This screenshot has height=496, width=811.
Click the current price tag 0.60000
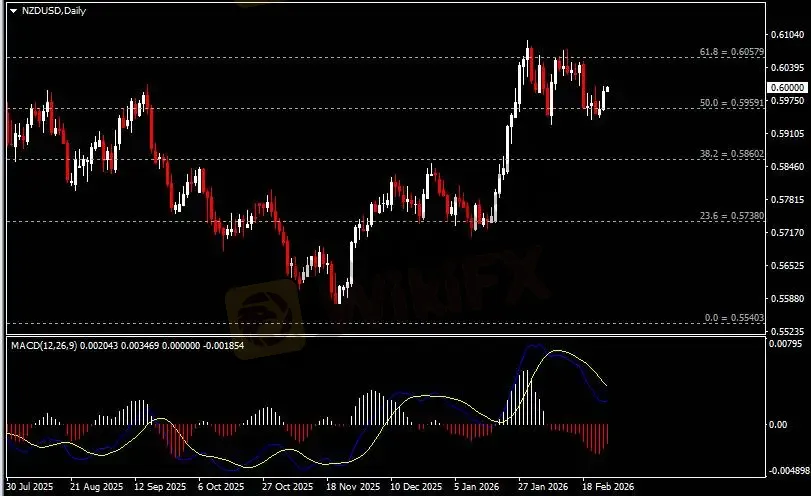coord(788,88)
